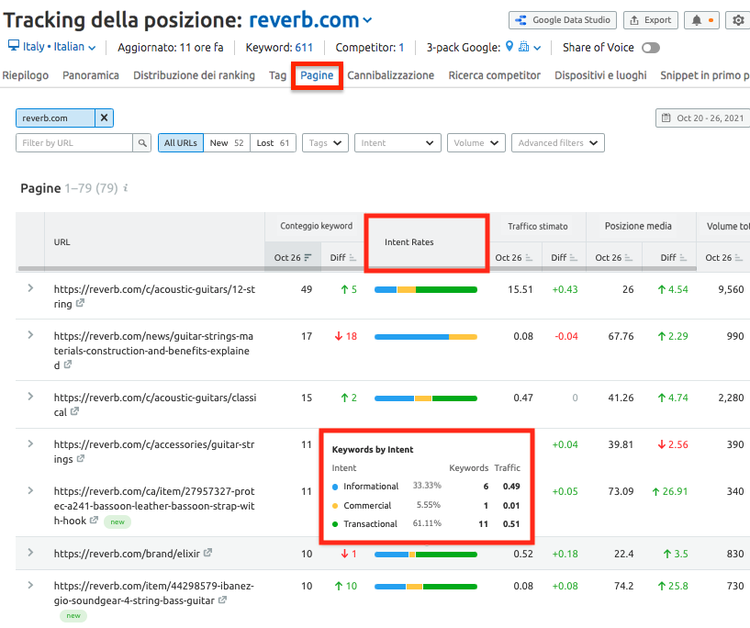Click the Filter by URL input field
The width and height of the screenshot is (750, 628).
74,143
